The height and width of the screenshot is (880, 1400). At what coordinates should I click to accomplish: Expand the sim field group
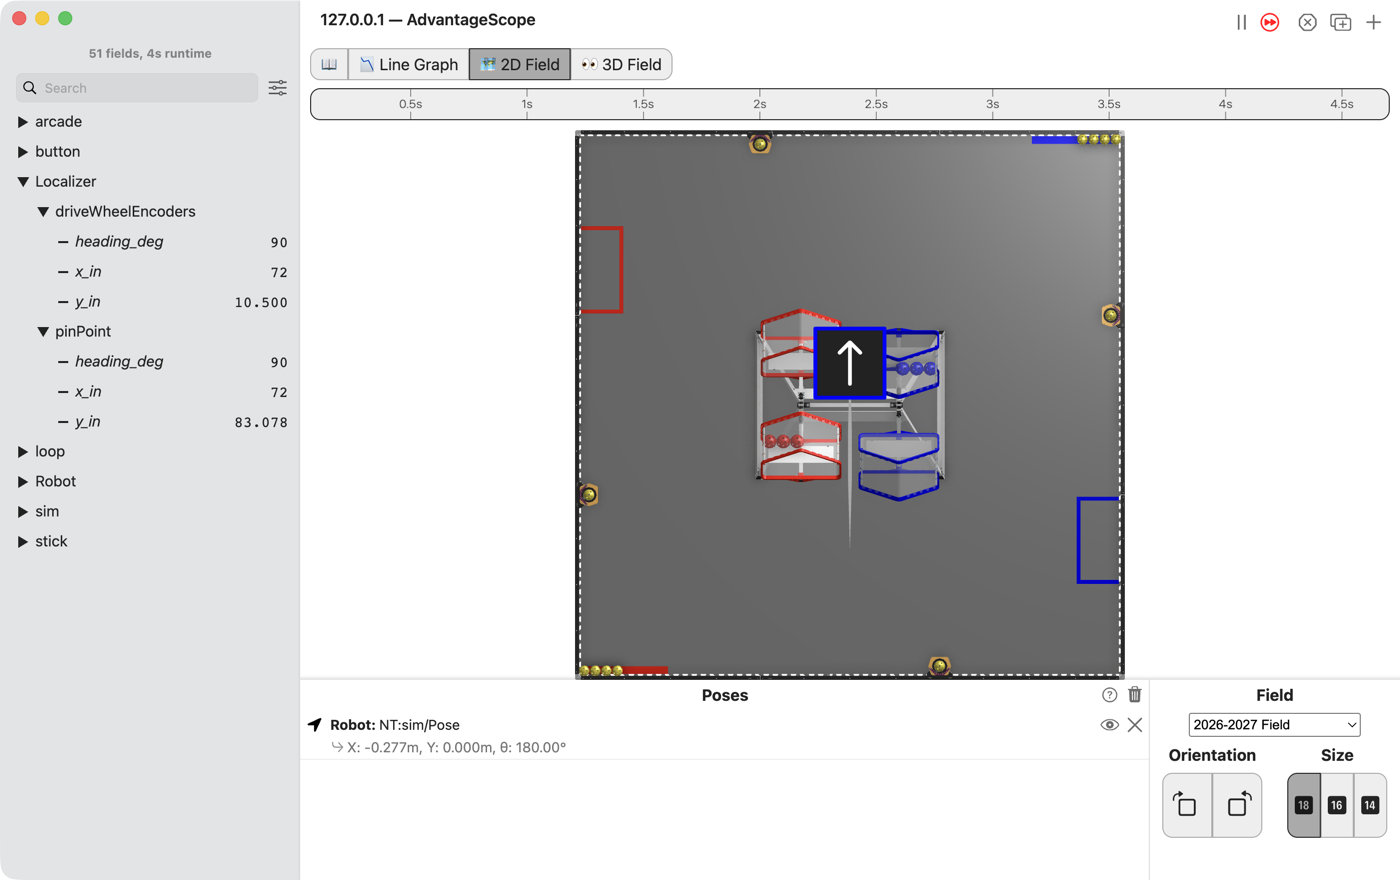click(x=23, y=512)
